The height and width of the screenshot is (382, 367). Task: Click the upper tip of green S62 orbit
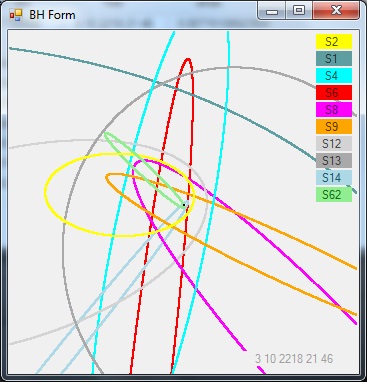pyautogui.click(x=107, y=134)
